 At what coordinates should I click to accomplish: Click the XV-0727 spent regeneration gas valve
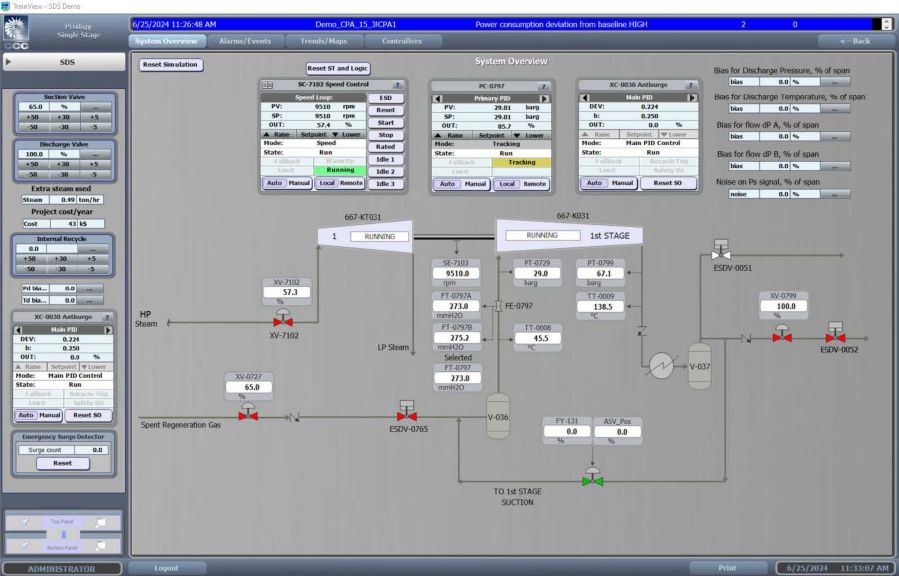point(248,412)
